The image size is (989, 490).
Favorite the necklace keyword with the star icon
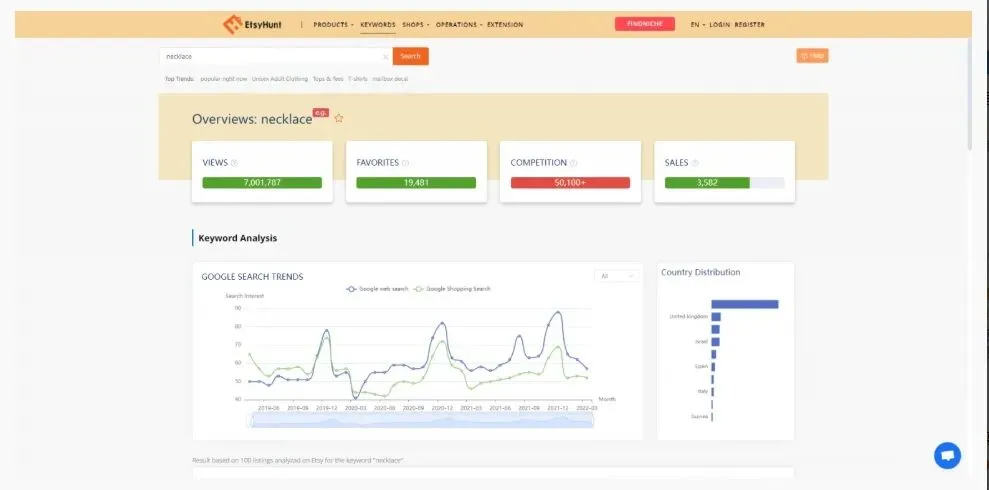pos(339,118)
